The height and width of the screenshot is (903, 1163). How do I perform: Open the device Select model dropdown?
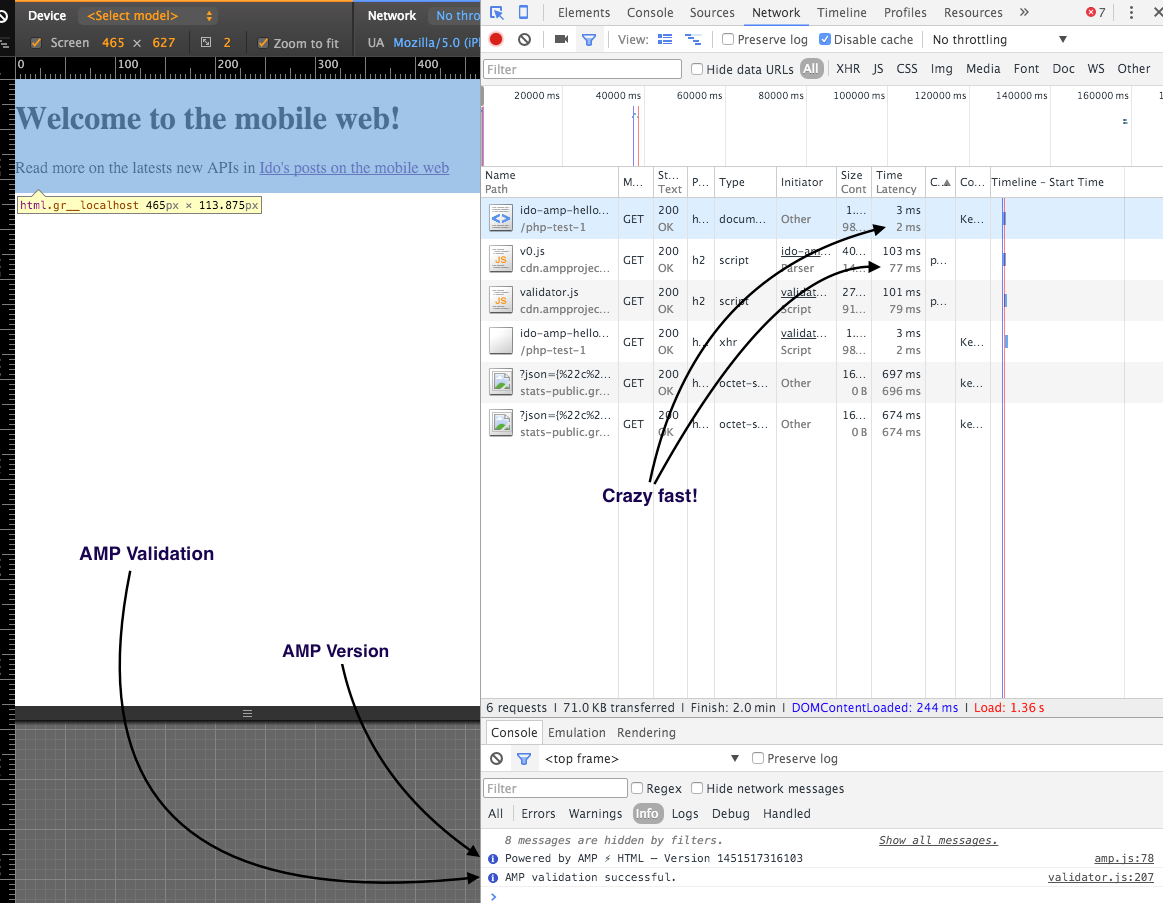[150, 16]
